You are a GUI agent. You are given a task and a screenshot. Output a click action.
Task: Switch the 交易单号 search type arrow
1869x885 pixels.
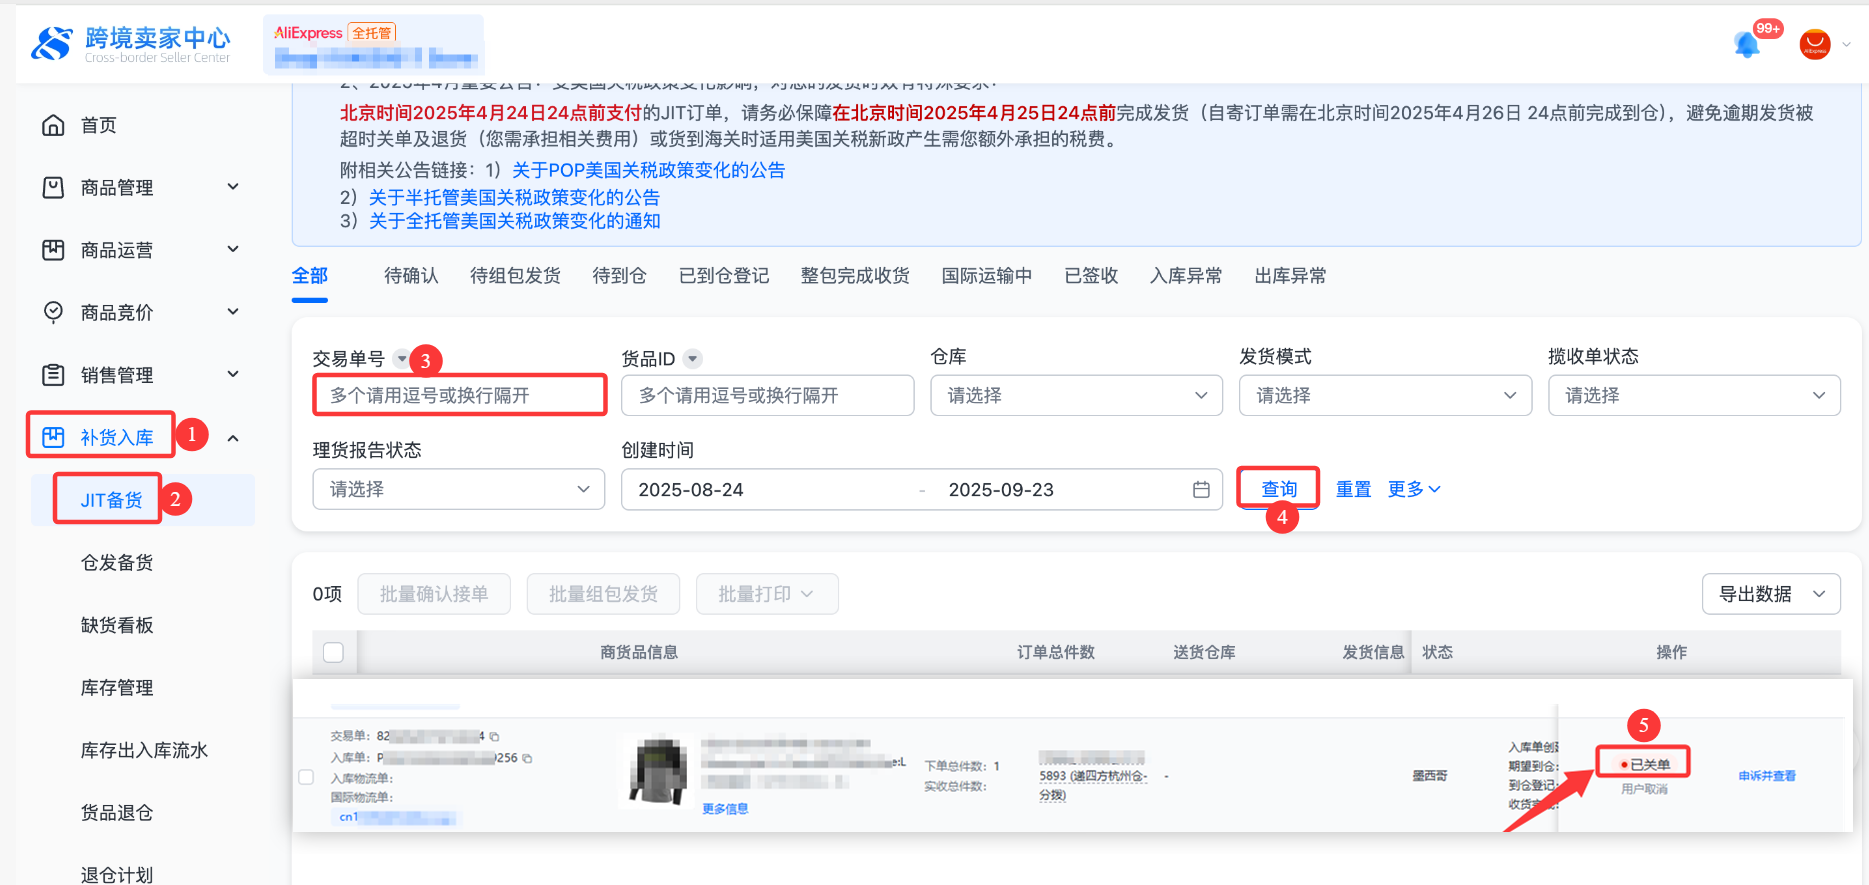click(x=402, y=358)
